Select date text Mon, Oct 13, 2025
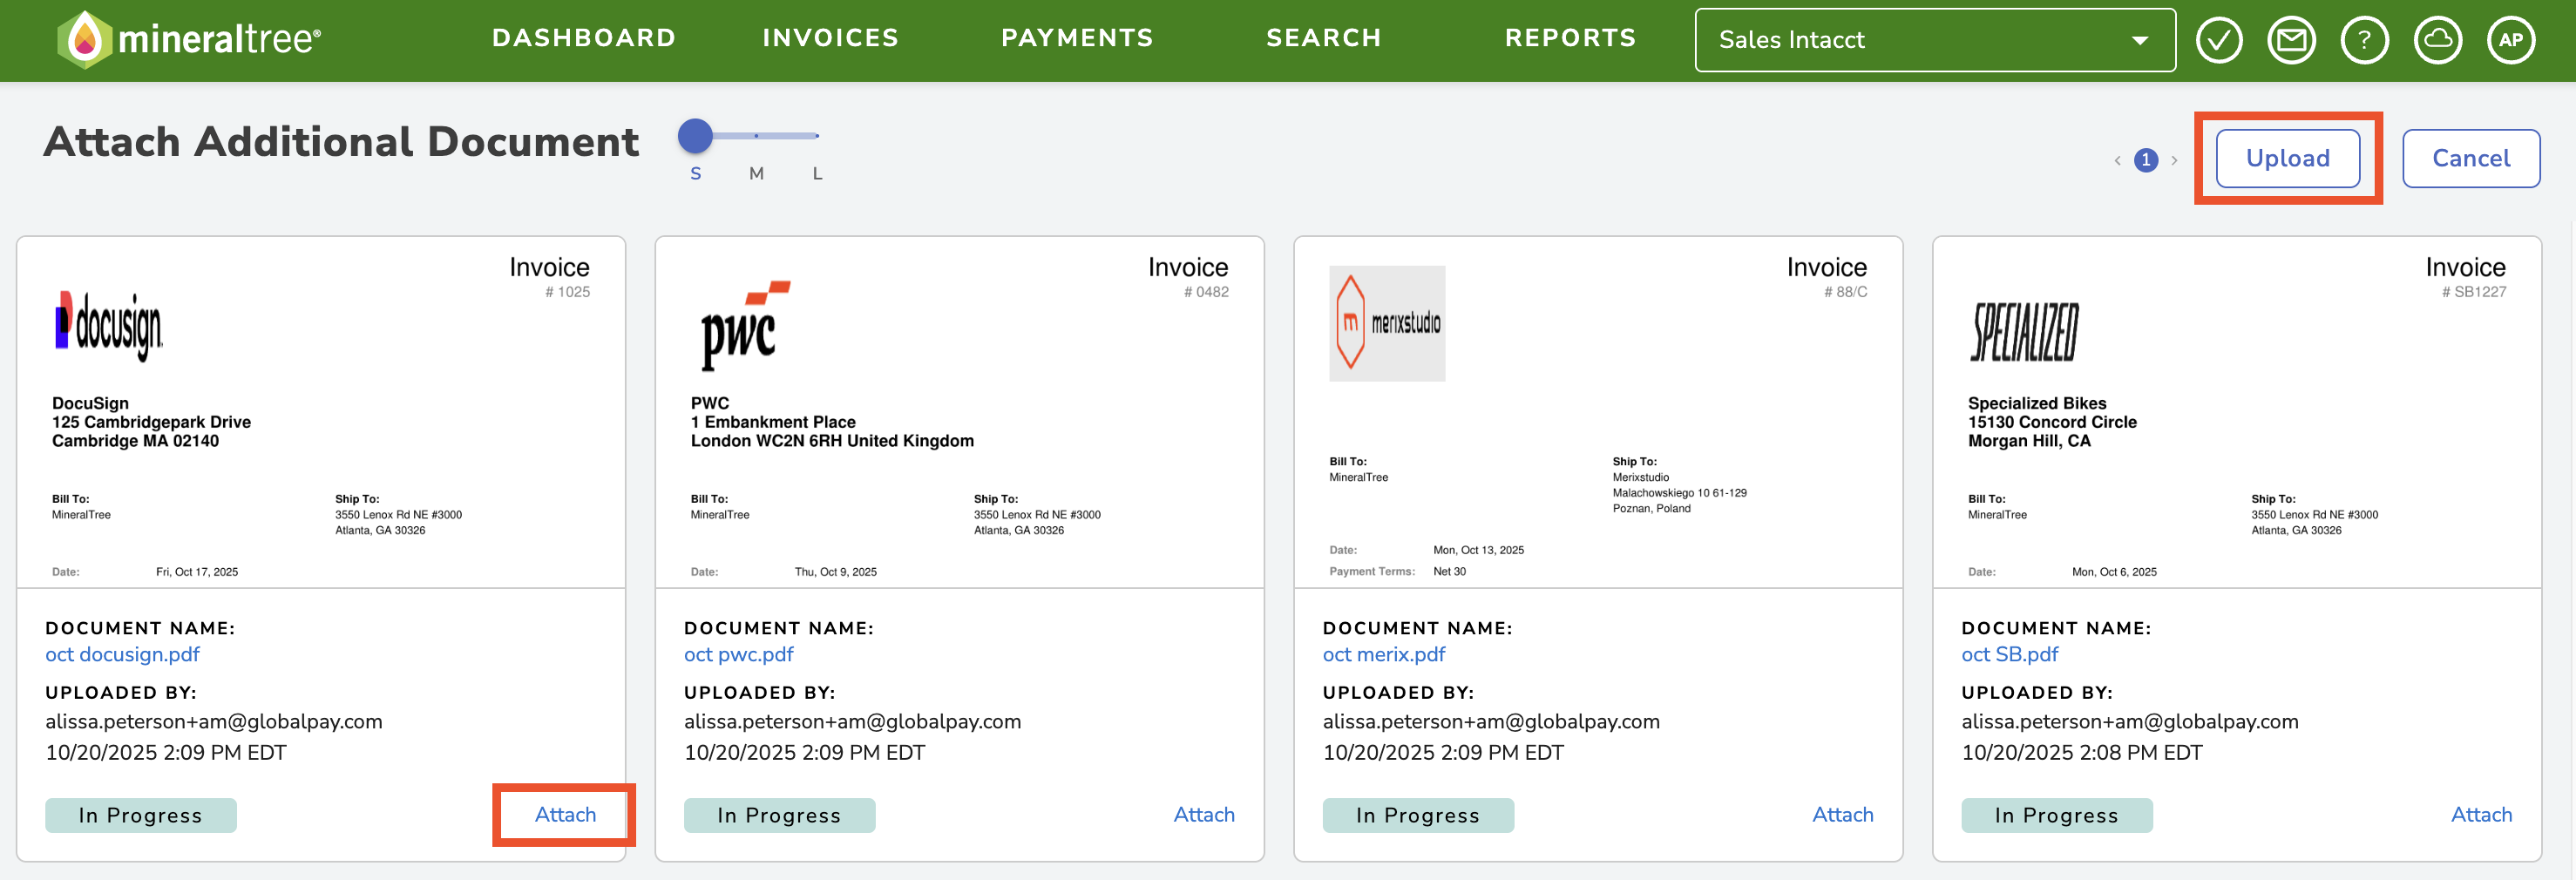Screen dimensions: 2576x880 point(1478,550)
